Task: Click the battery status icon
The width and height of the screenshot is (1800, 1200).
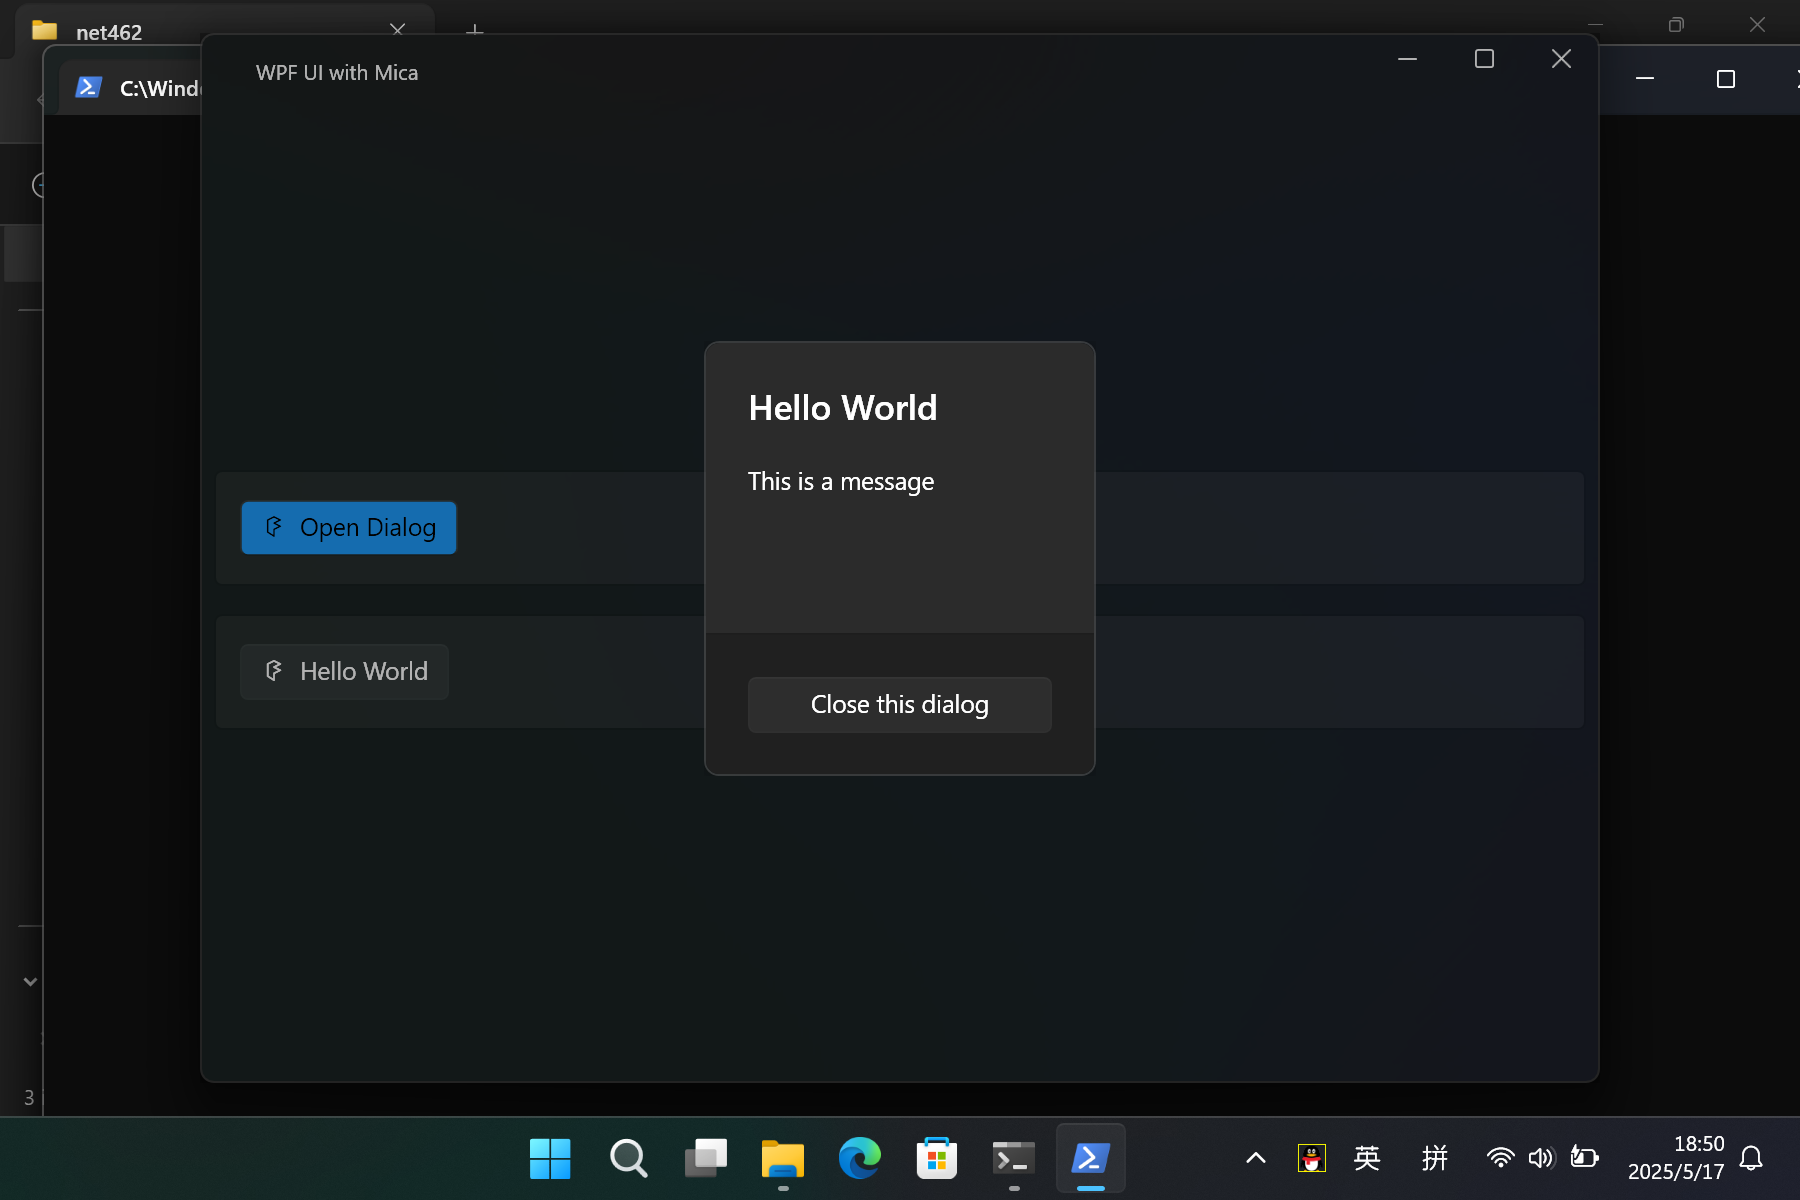Action: (1584, 1158)
